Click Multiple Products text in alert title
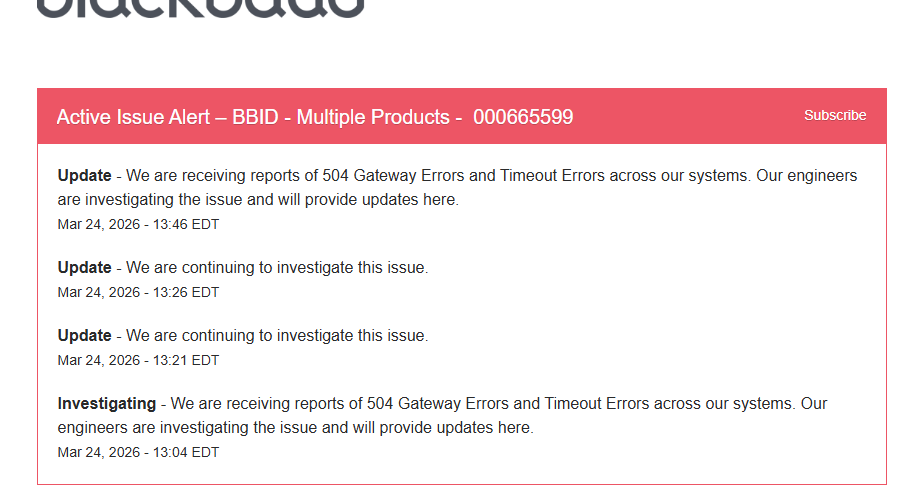Viewport: 919px width, 499px height. point(373,117)
